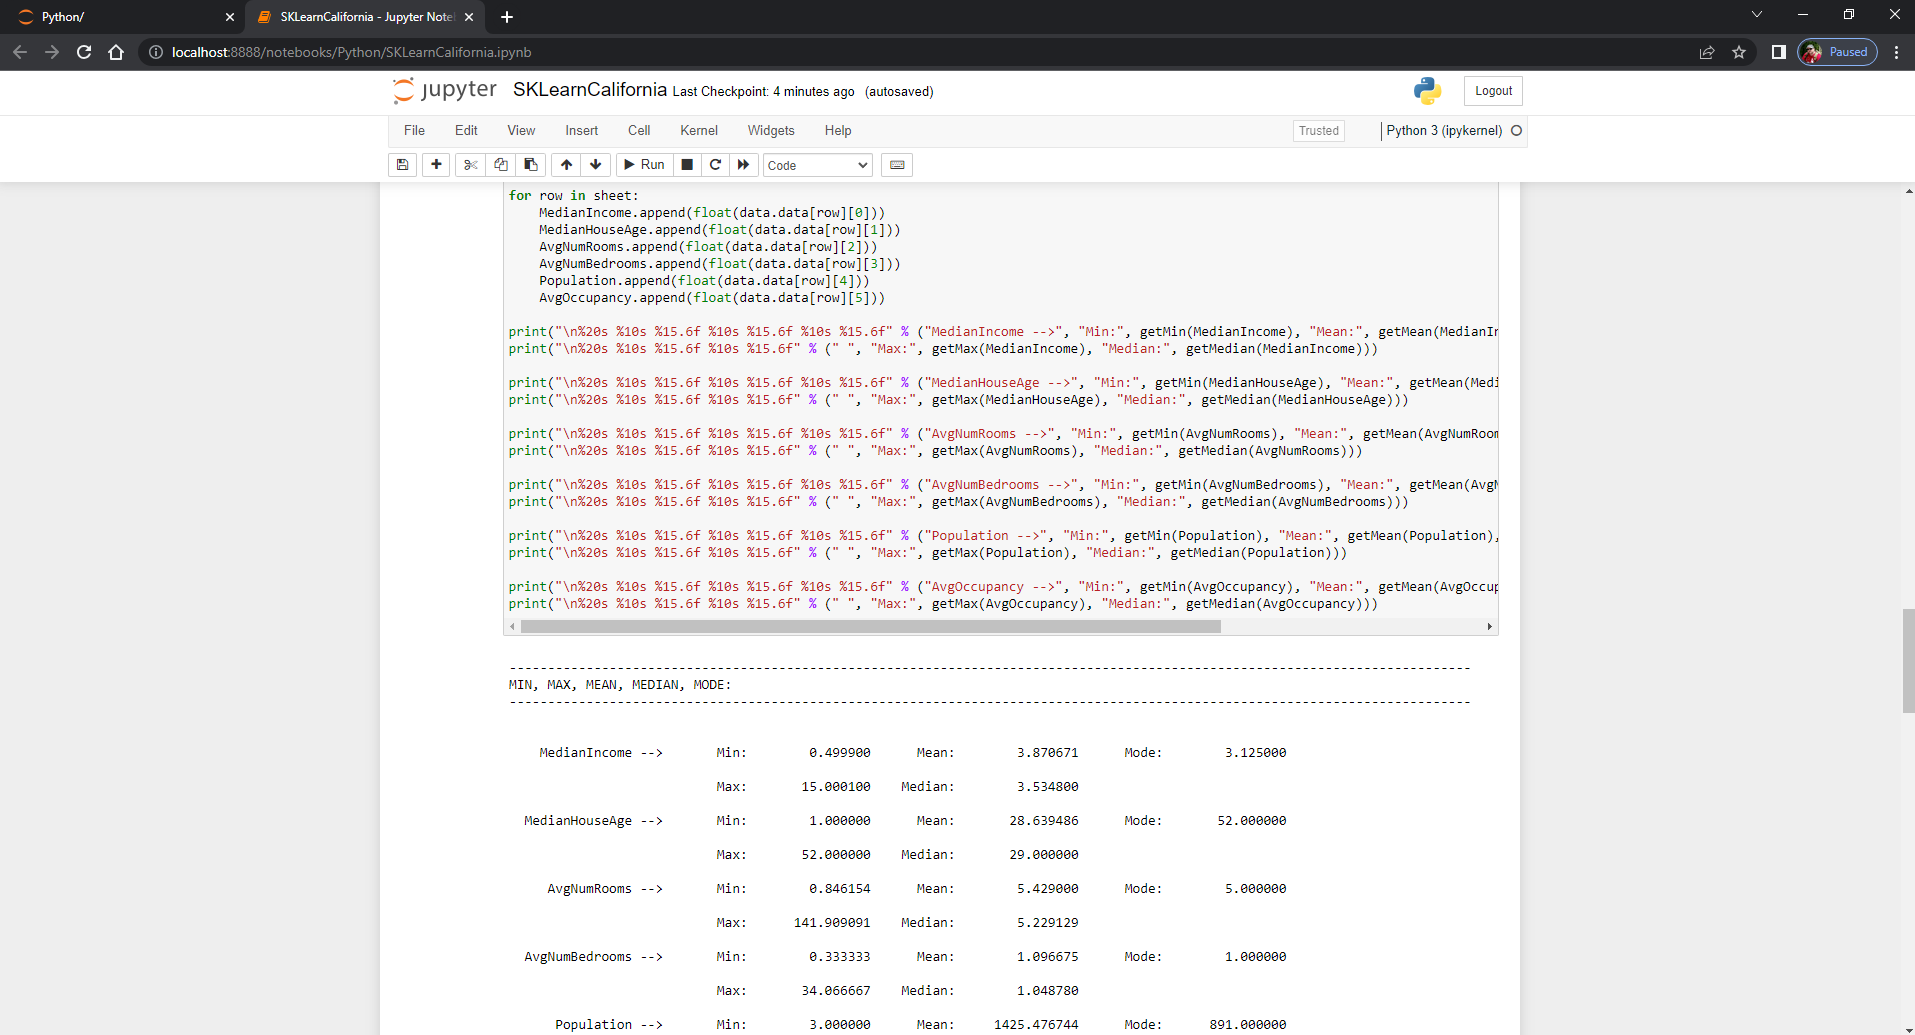Toggle browser bookmark star for this page
1915x1035 pixels.
(x=1739, y=52)
